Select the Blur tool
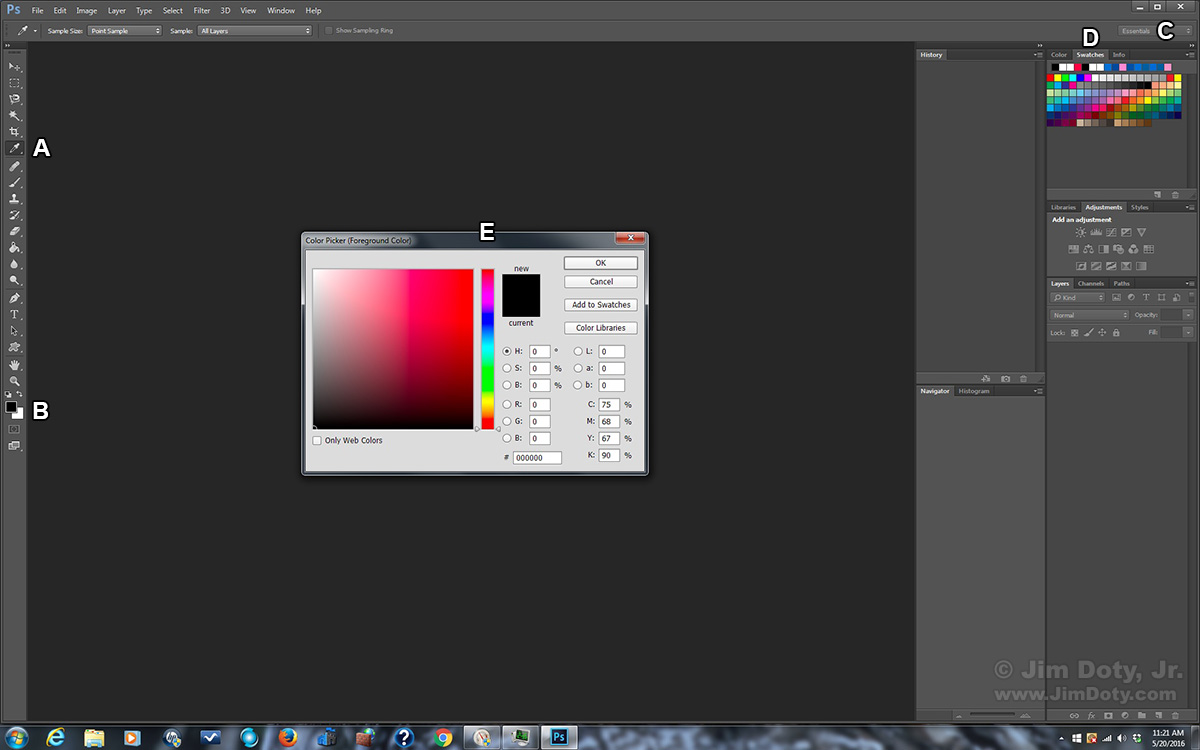 15,264
